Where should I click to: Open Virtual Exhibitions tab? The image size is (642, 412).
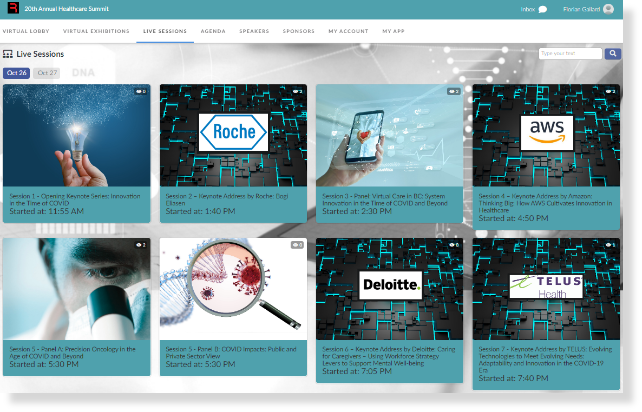[x=96, y=31]
